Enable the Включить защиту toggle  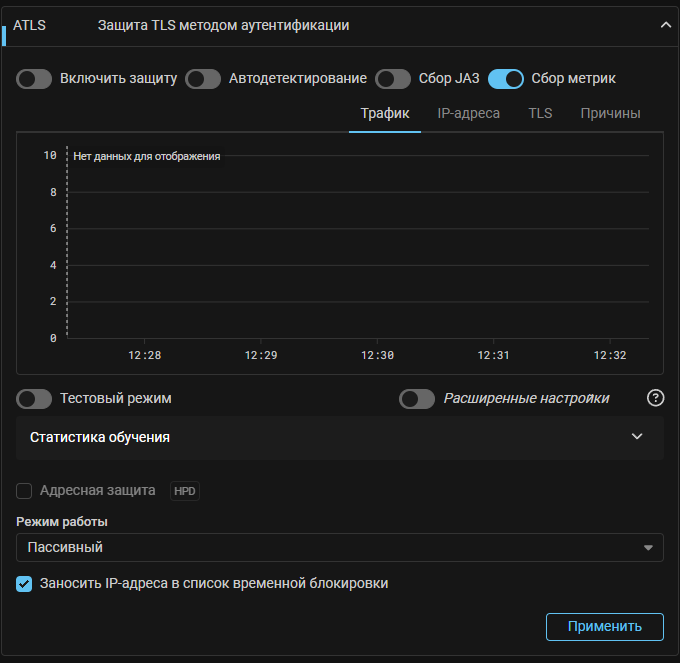pyautogui.click(x=34, y=79)
